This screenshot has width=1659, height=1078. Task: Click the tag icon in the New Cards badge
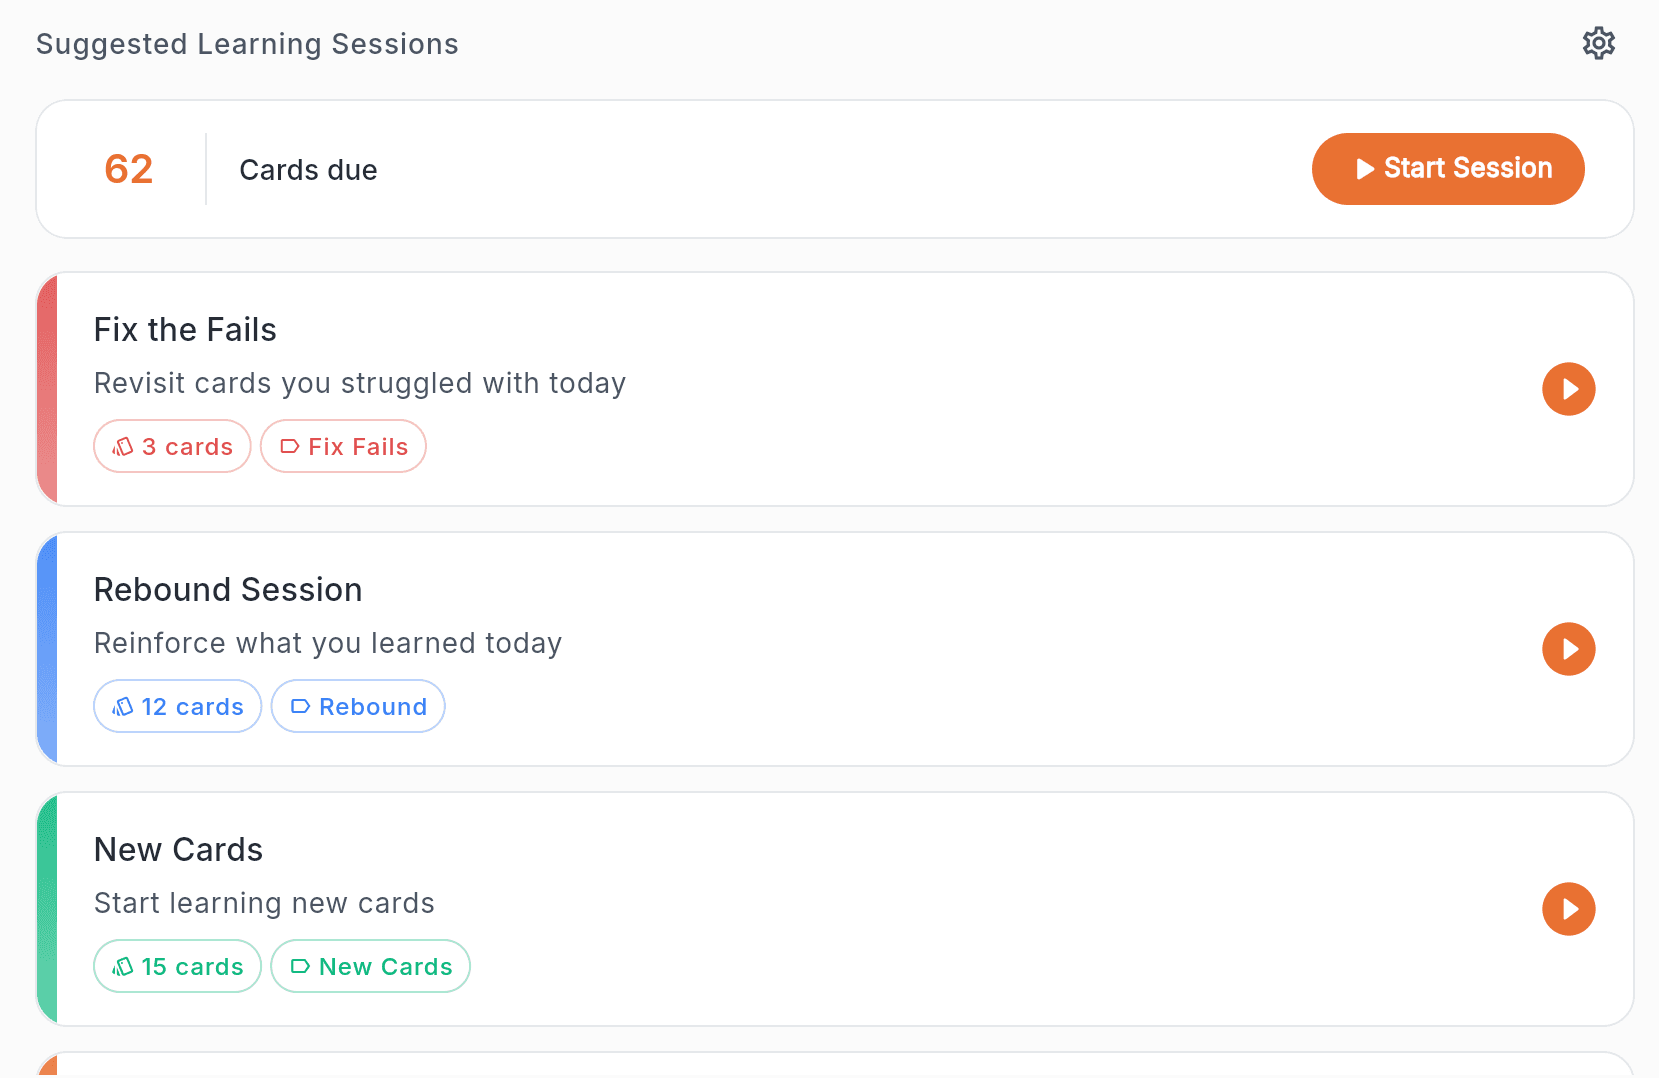pyautogui.click(x=300, y=966)
